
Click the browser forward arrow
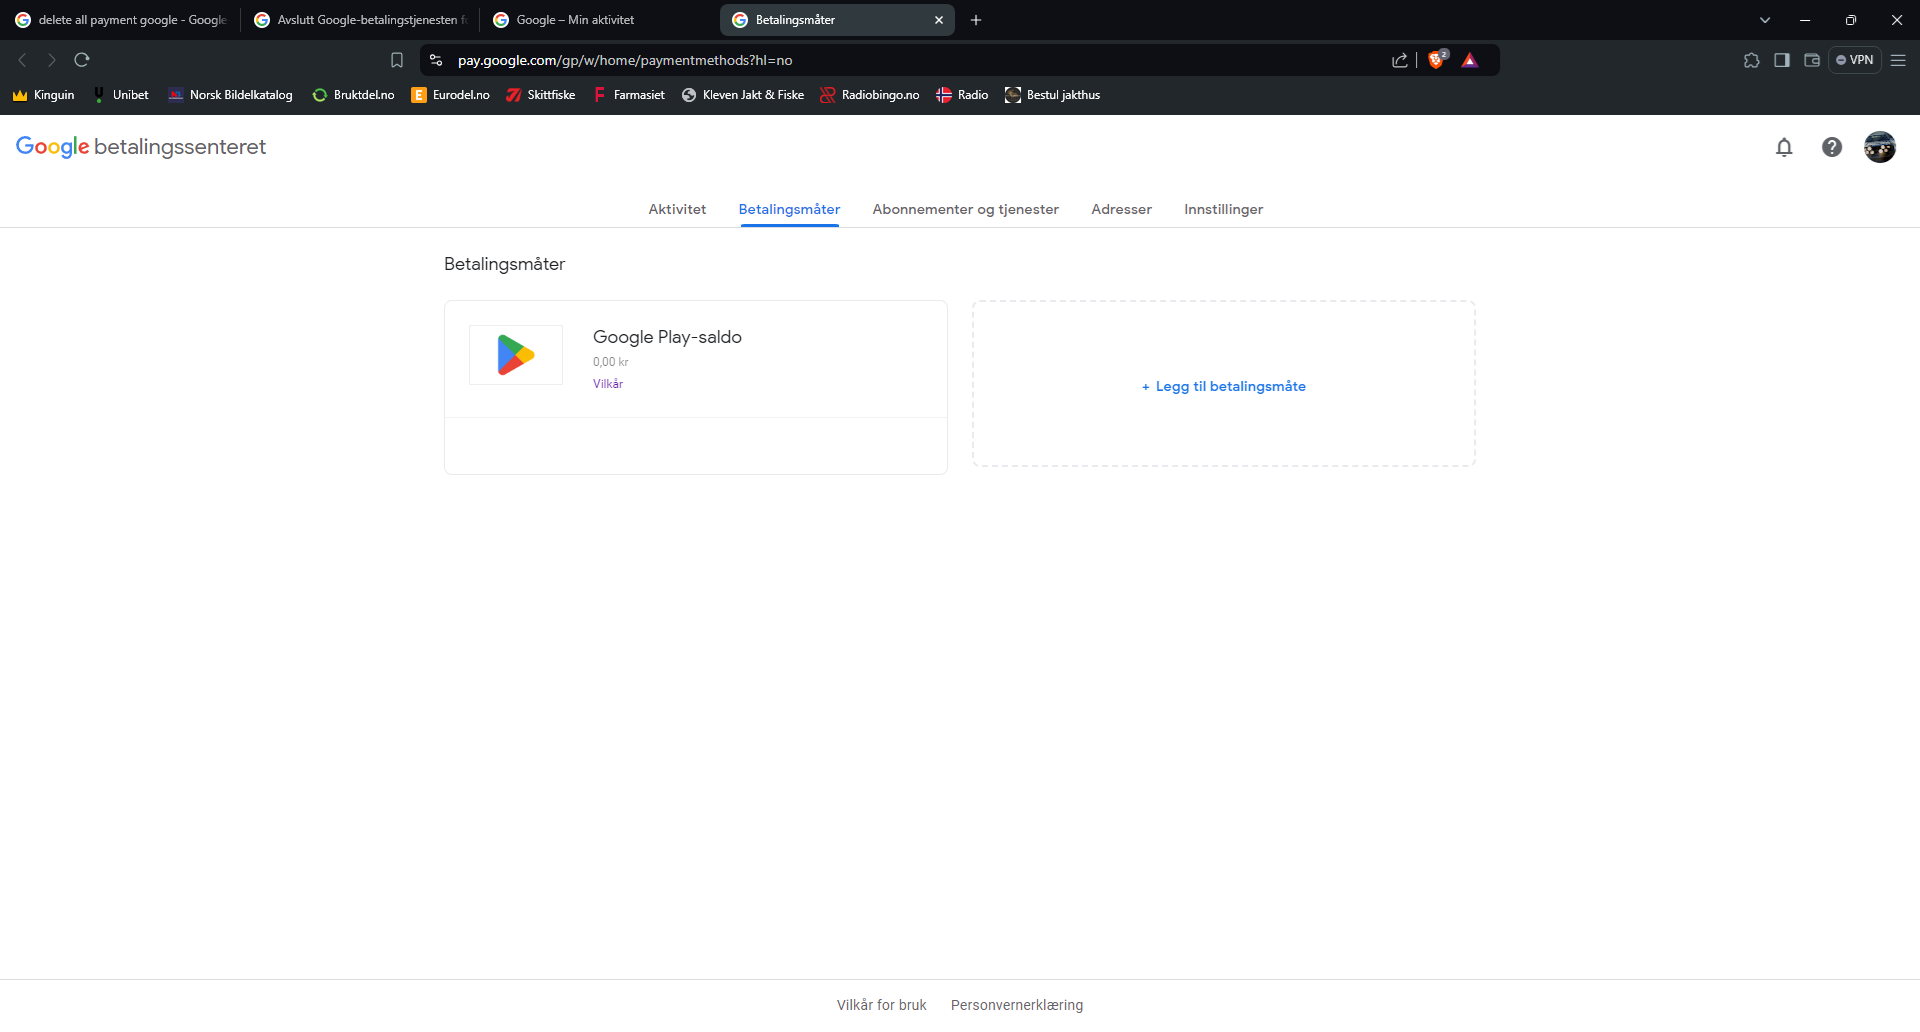click(52, 60)
